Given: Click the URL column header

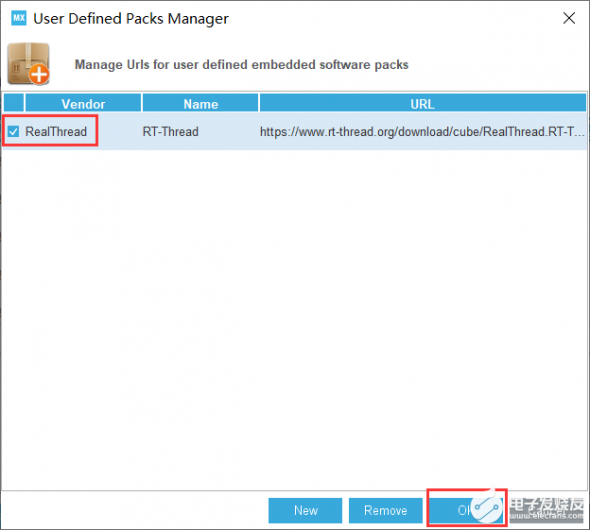Looking at the screenshot, I should click(x=423, y=103).
